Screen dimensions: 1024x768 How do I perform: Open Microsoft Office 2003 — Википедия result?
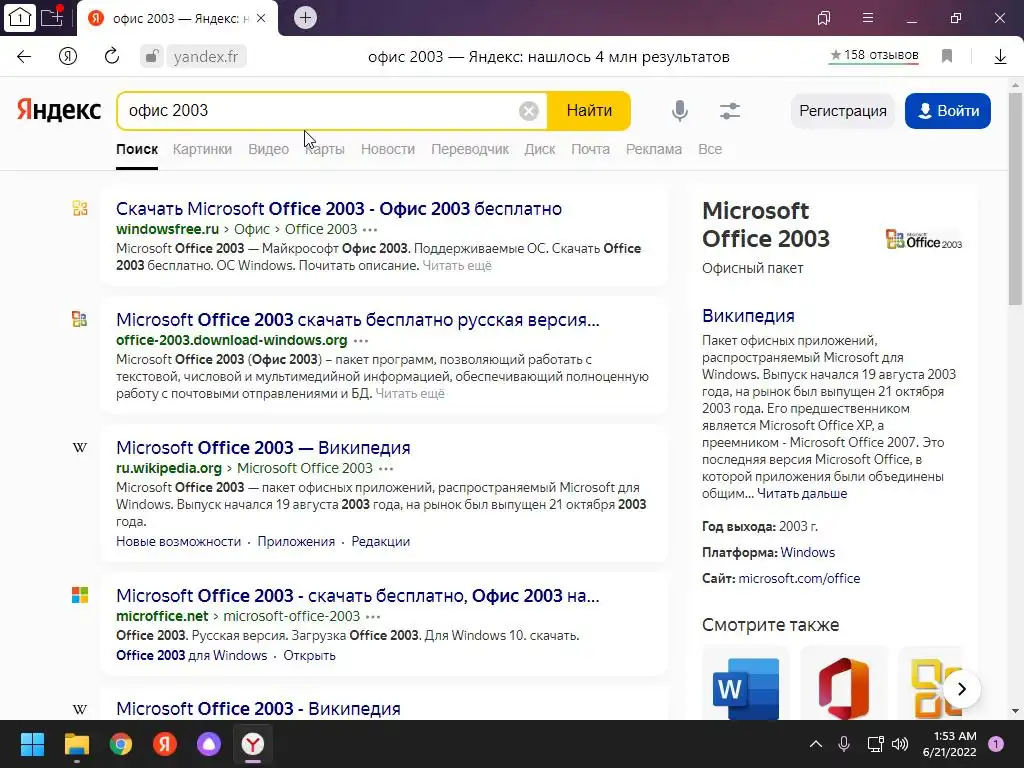pos(263,447)
